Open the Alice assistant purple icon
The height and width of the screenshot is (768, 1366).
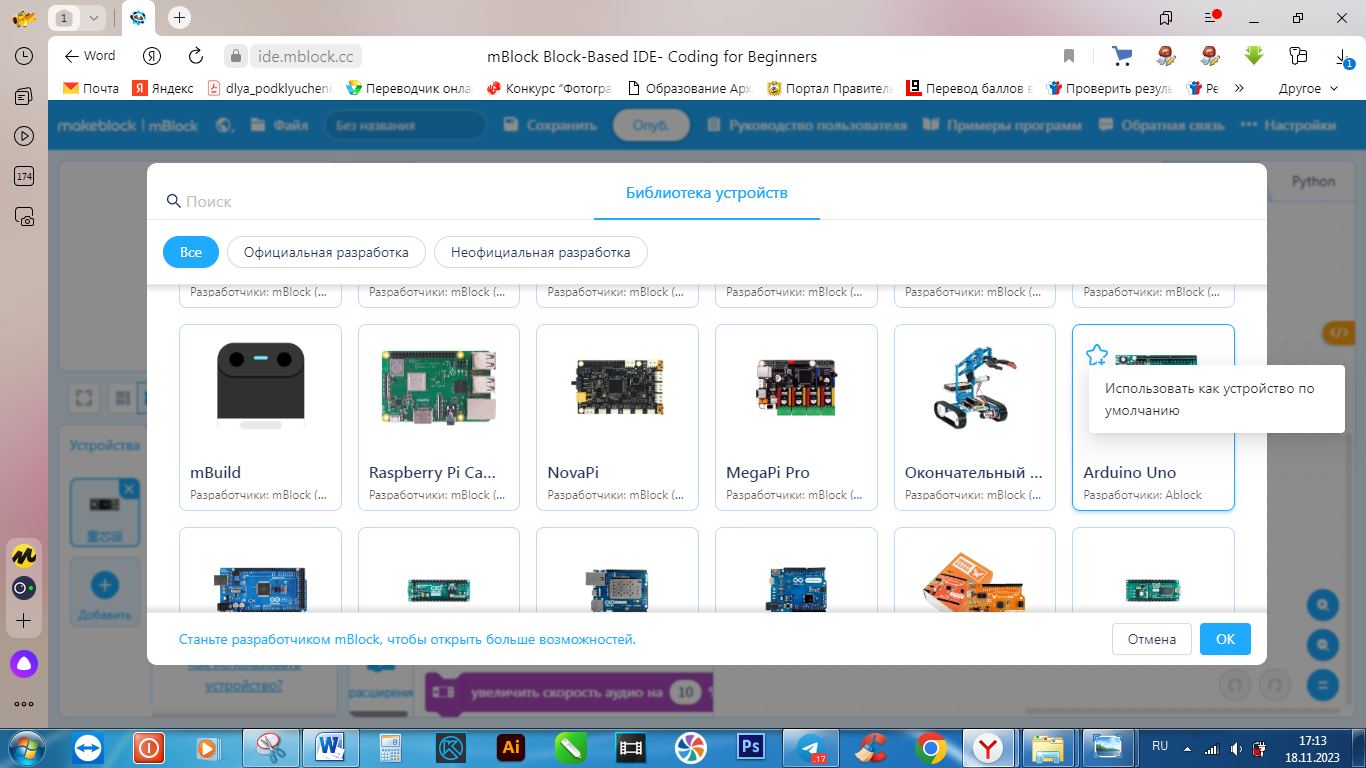(x=24, y=662)
